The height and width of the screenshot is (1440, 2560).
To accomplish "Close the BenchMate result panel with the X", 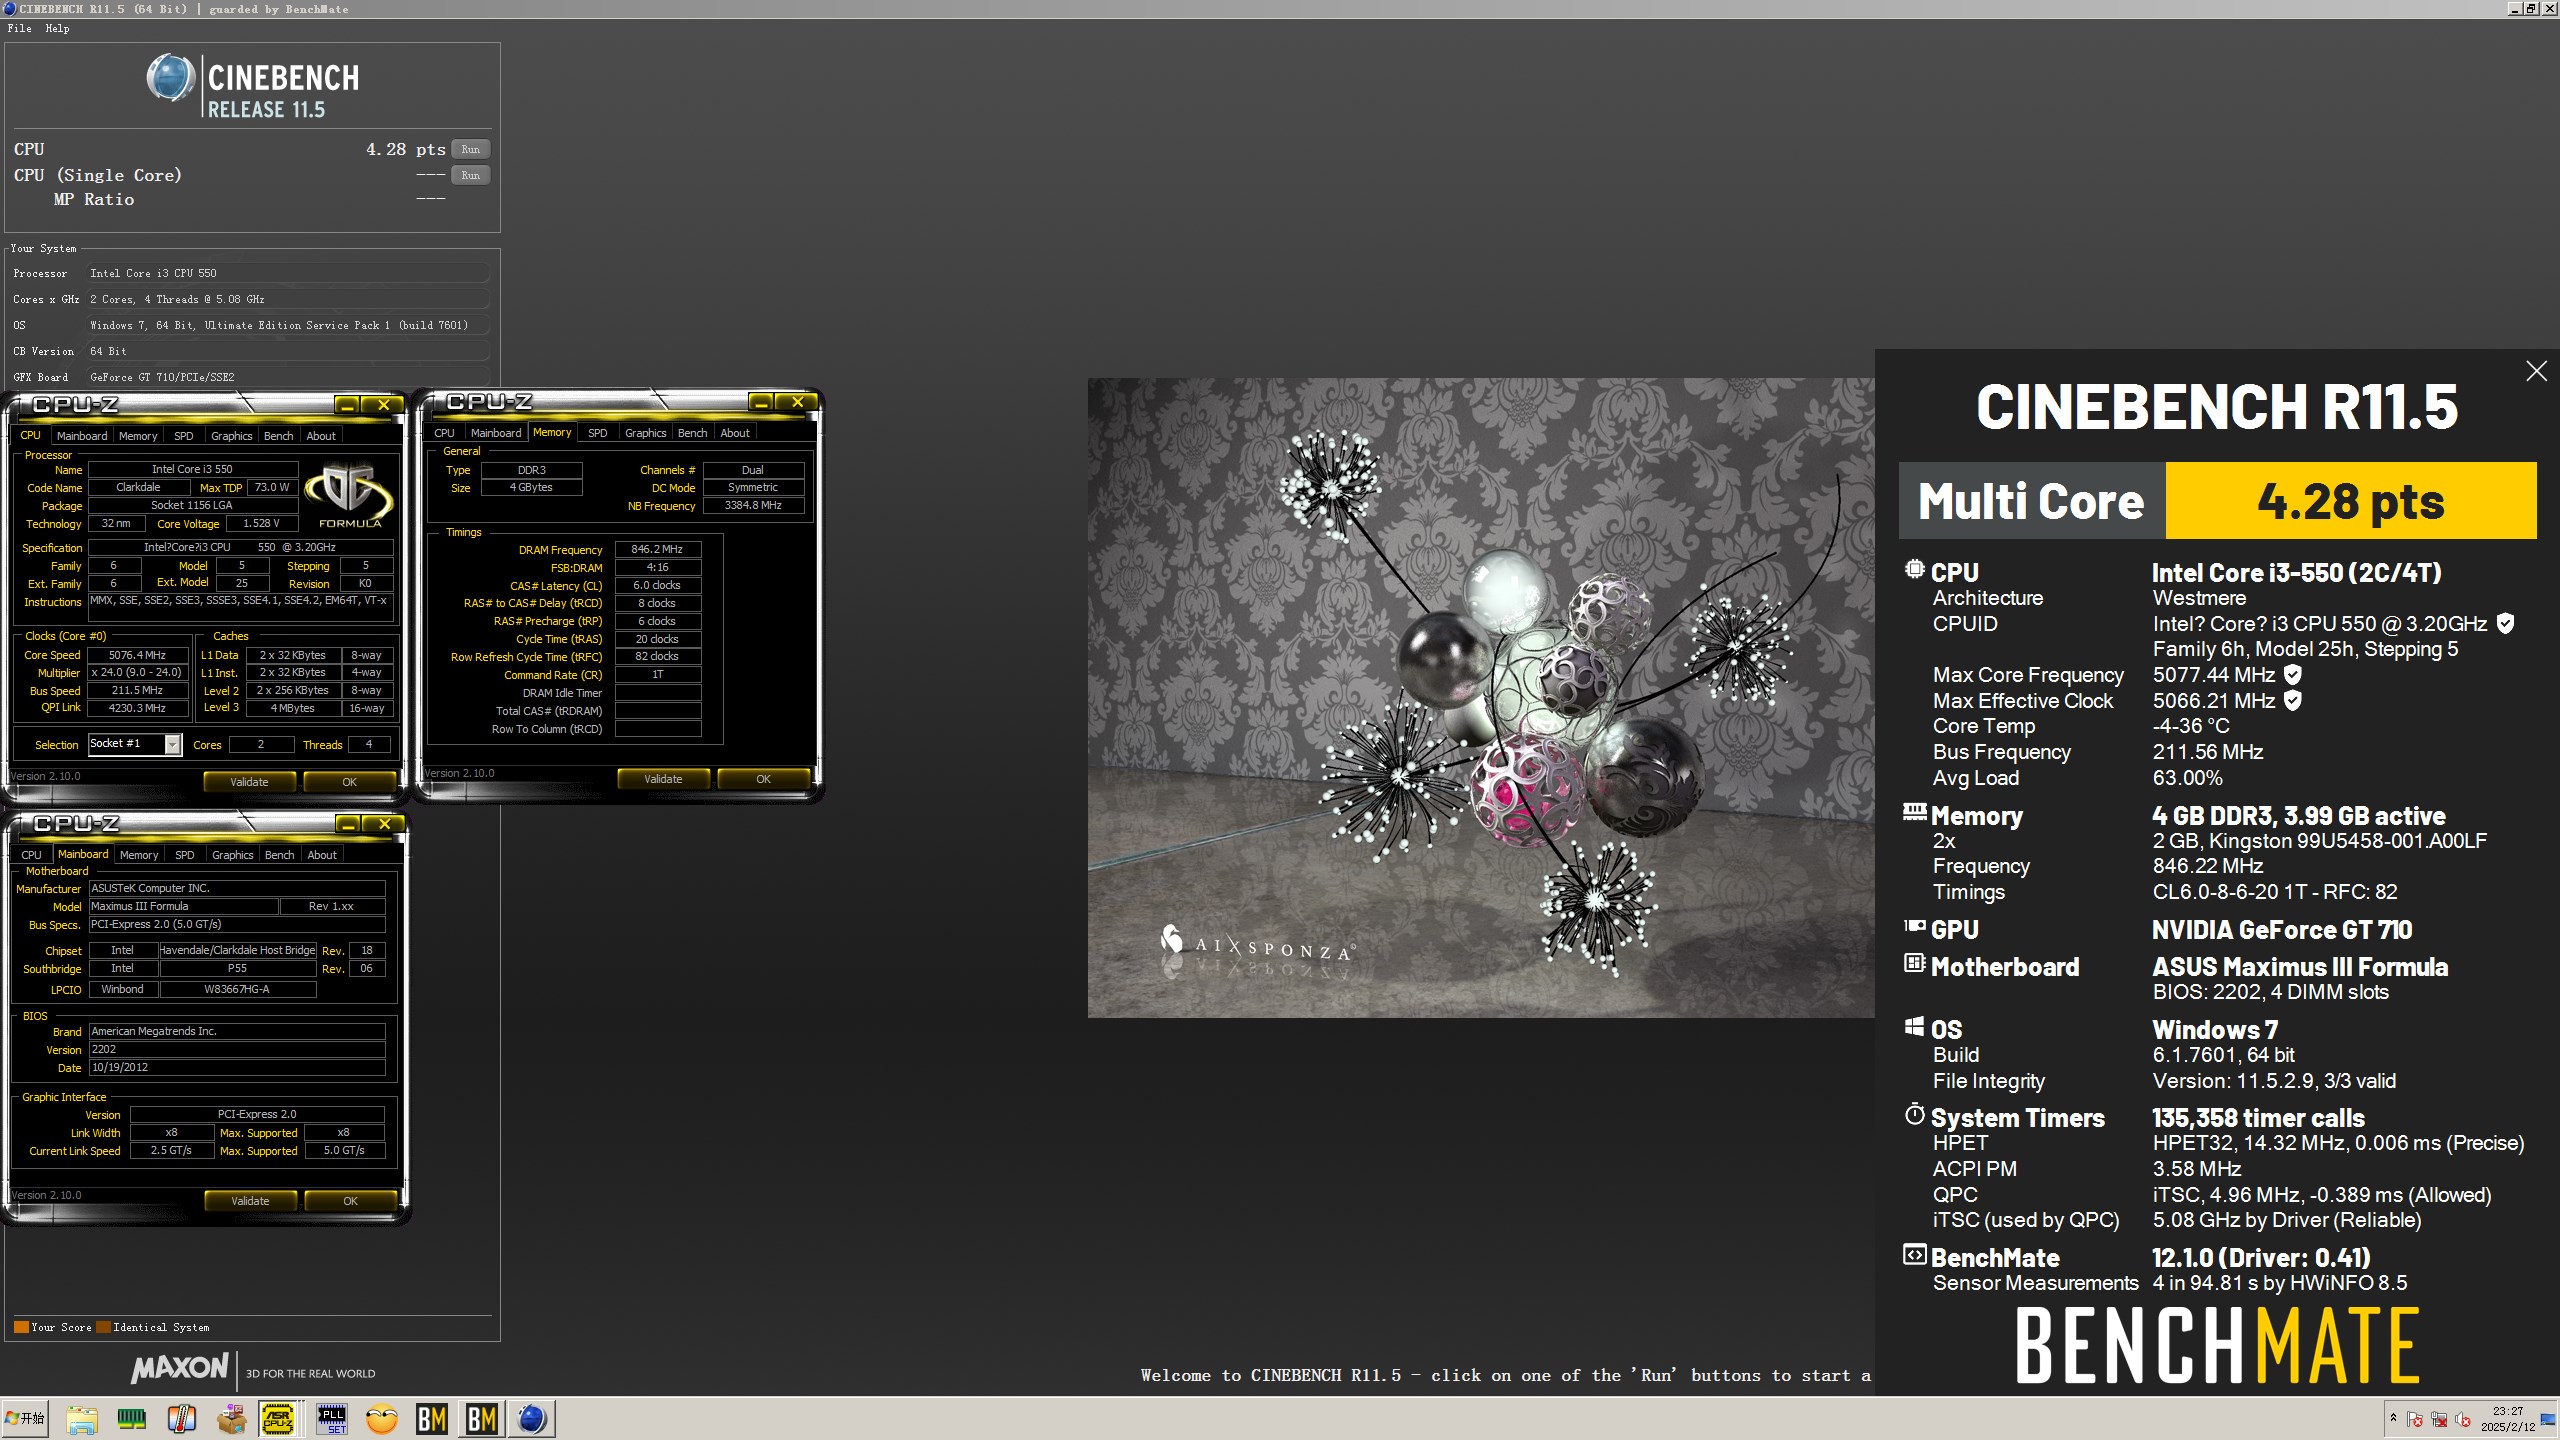I will pyautogui.click(x=2536, y=371).
